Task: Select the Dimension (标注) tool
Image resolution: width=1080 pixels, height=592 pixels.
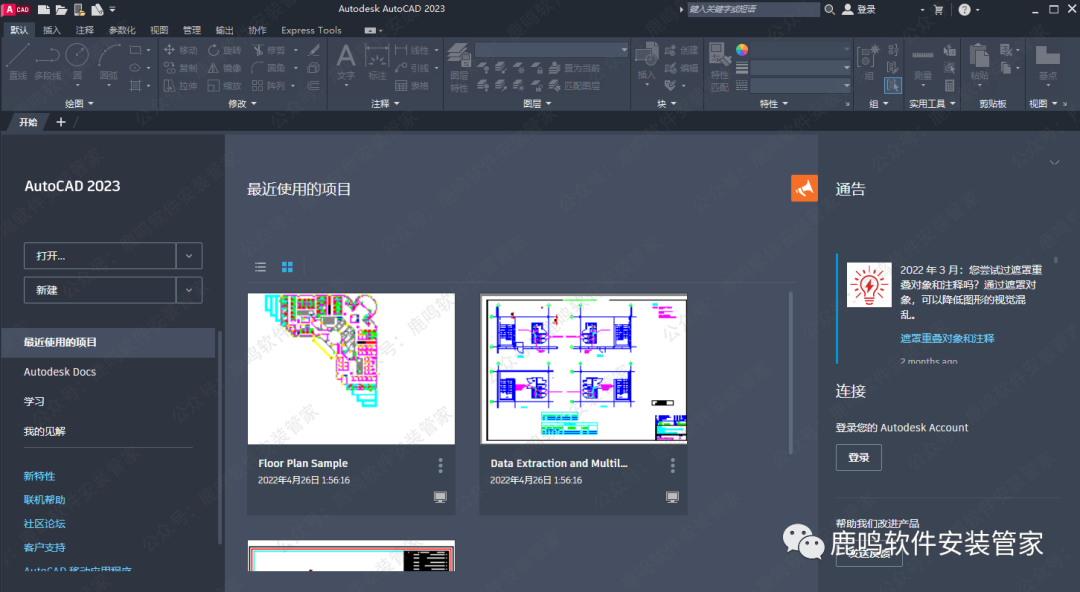Action: tap(377, 62)
